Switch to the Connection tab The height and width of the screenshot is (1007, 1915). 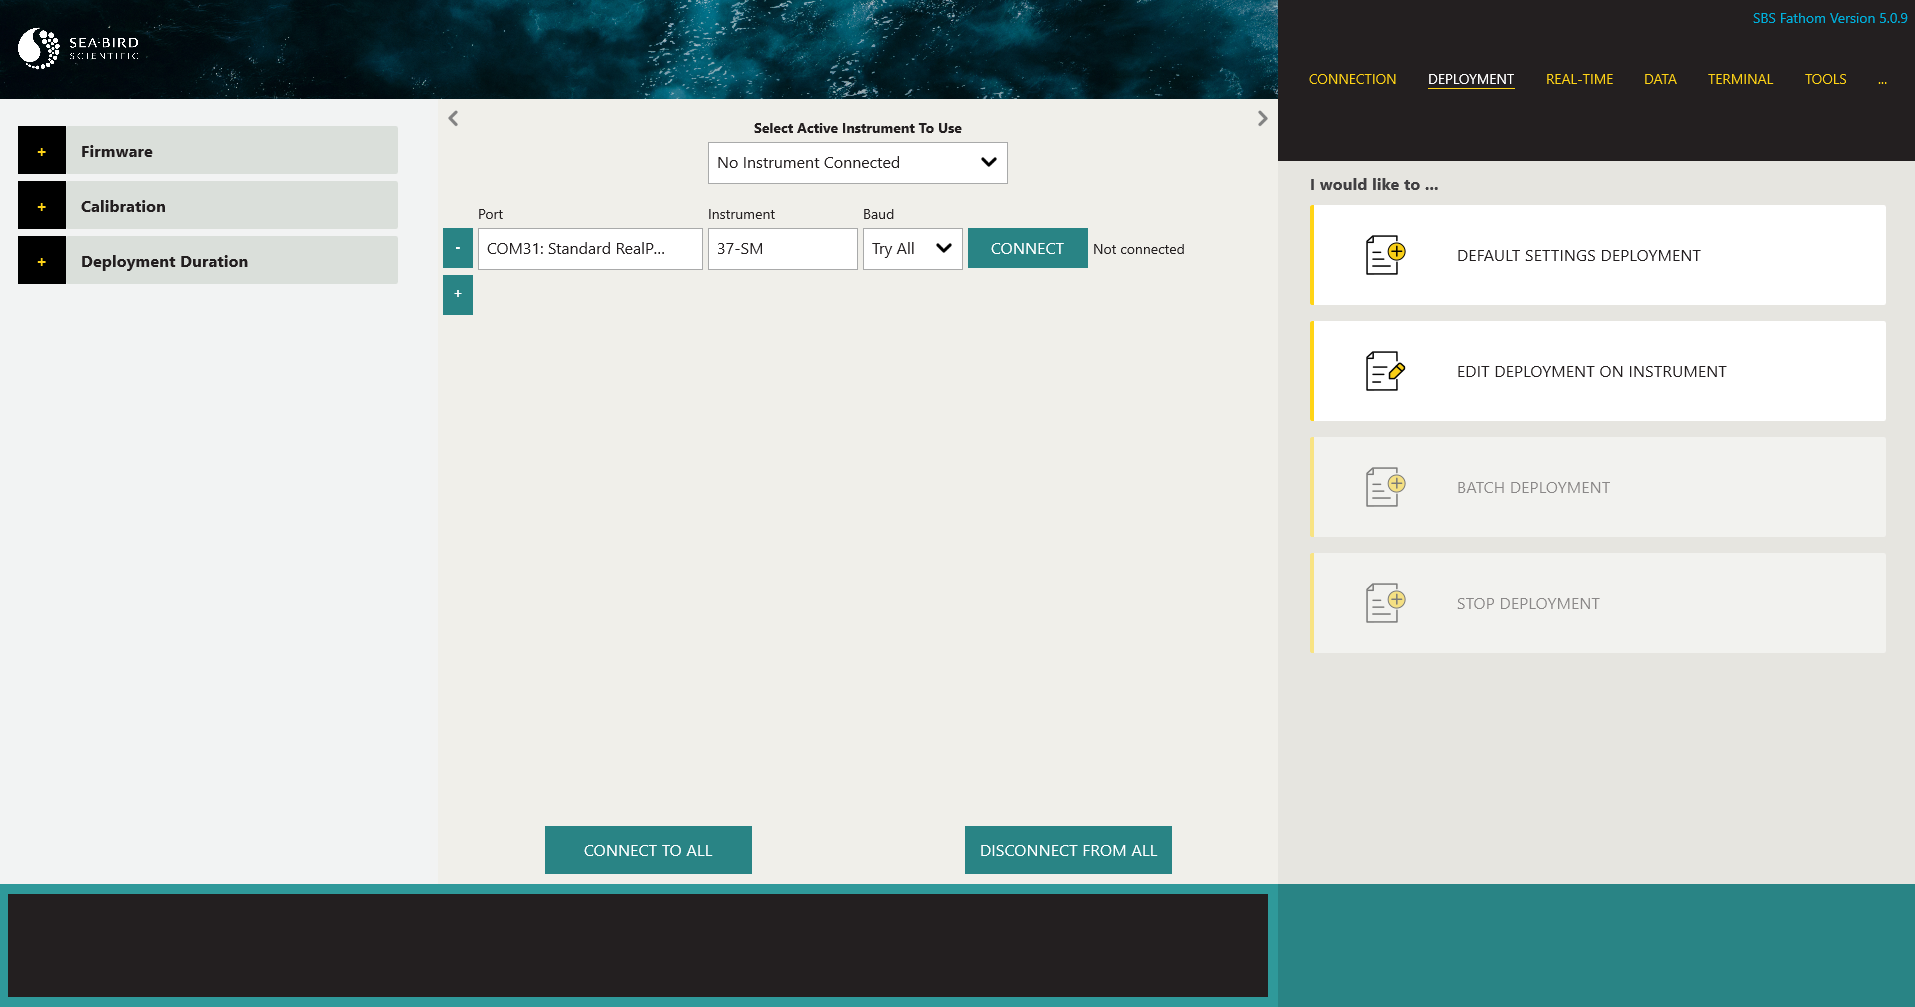coord(1352,79)
